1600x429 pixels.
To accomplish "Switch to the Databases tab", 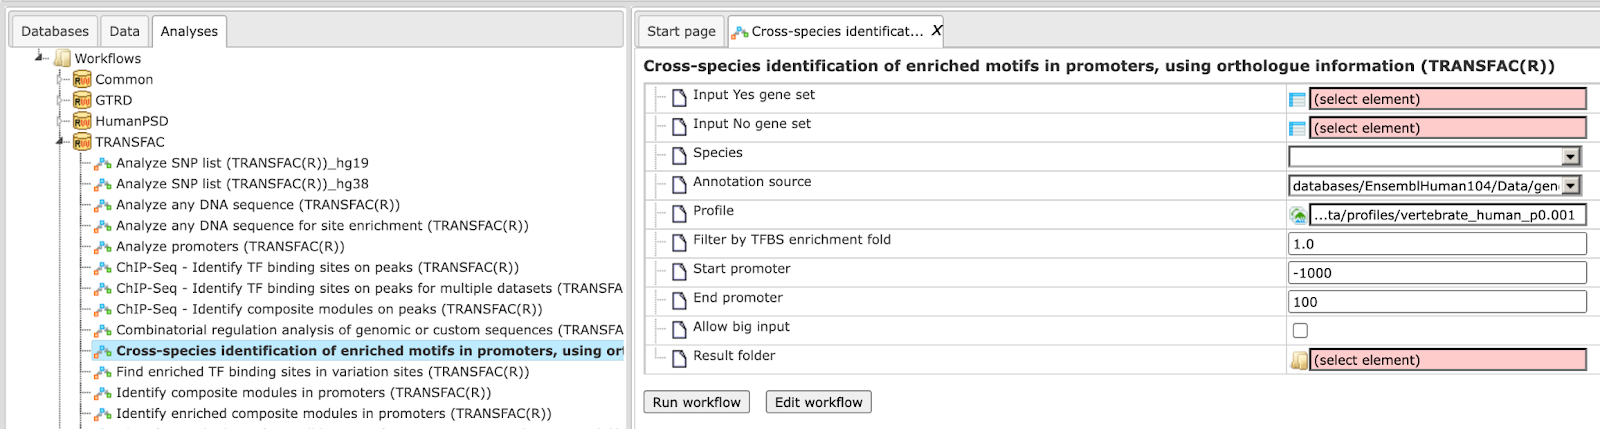I will [55, 31].
